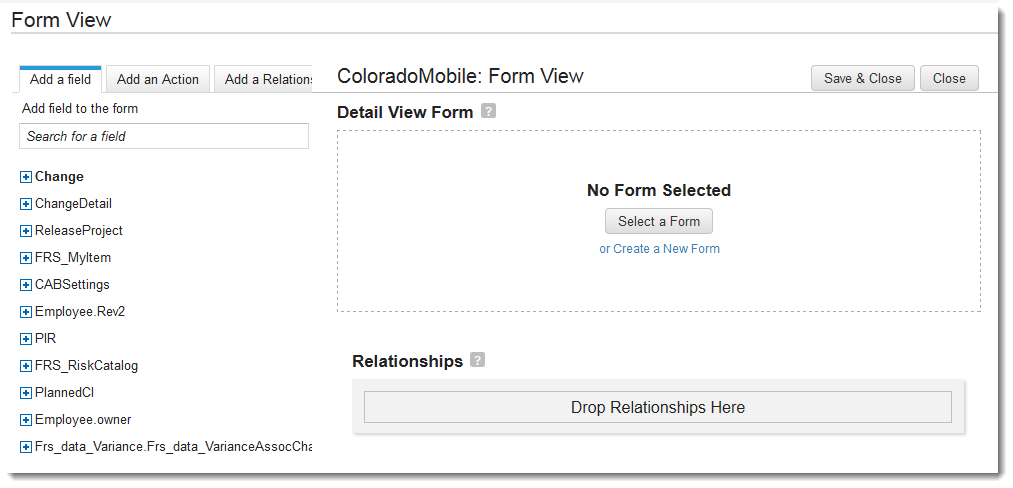
Task: Expand the ChangeDetail node
Action: (26, 204)
